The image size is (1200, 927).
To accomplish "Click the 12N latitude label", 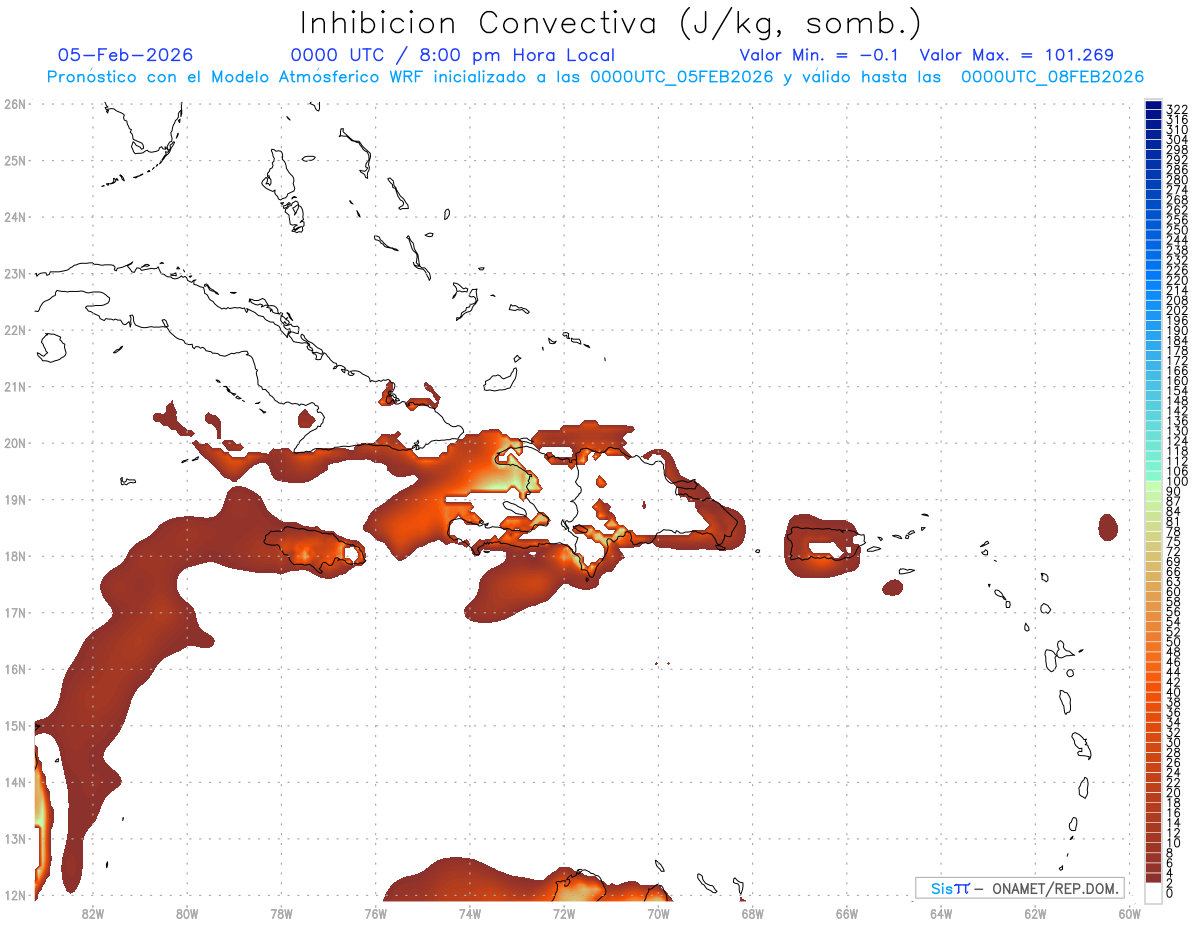I will point(14,895).
